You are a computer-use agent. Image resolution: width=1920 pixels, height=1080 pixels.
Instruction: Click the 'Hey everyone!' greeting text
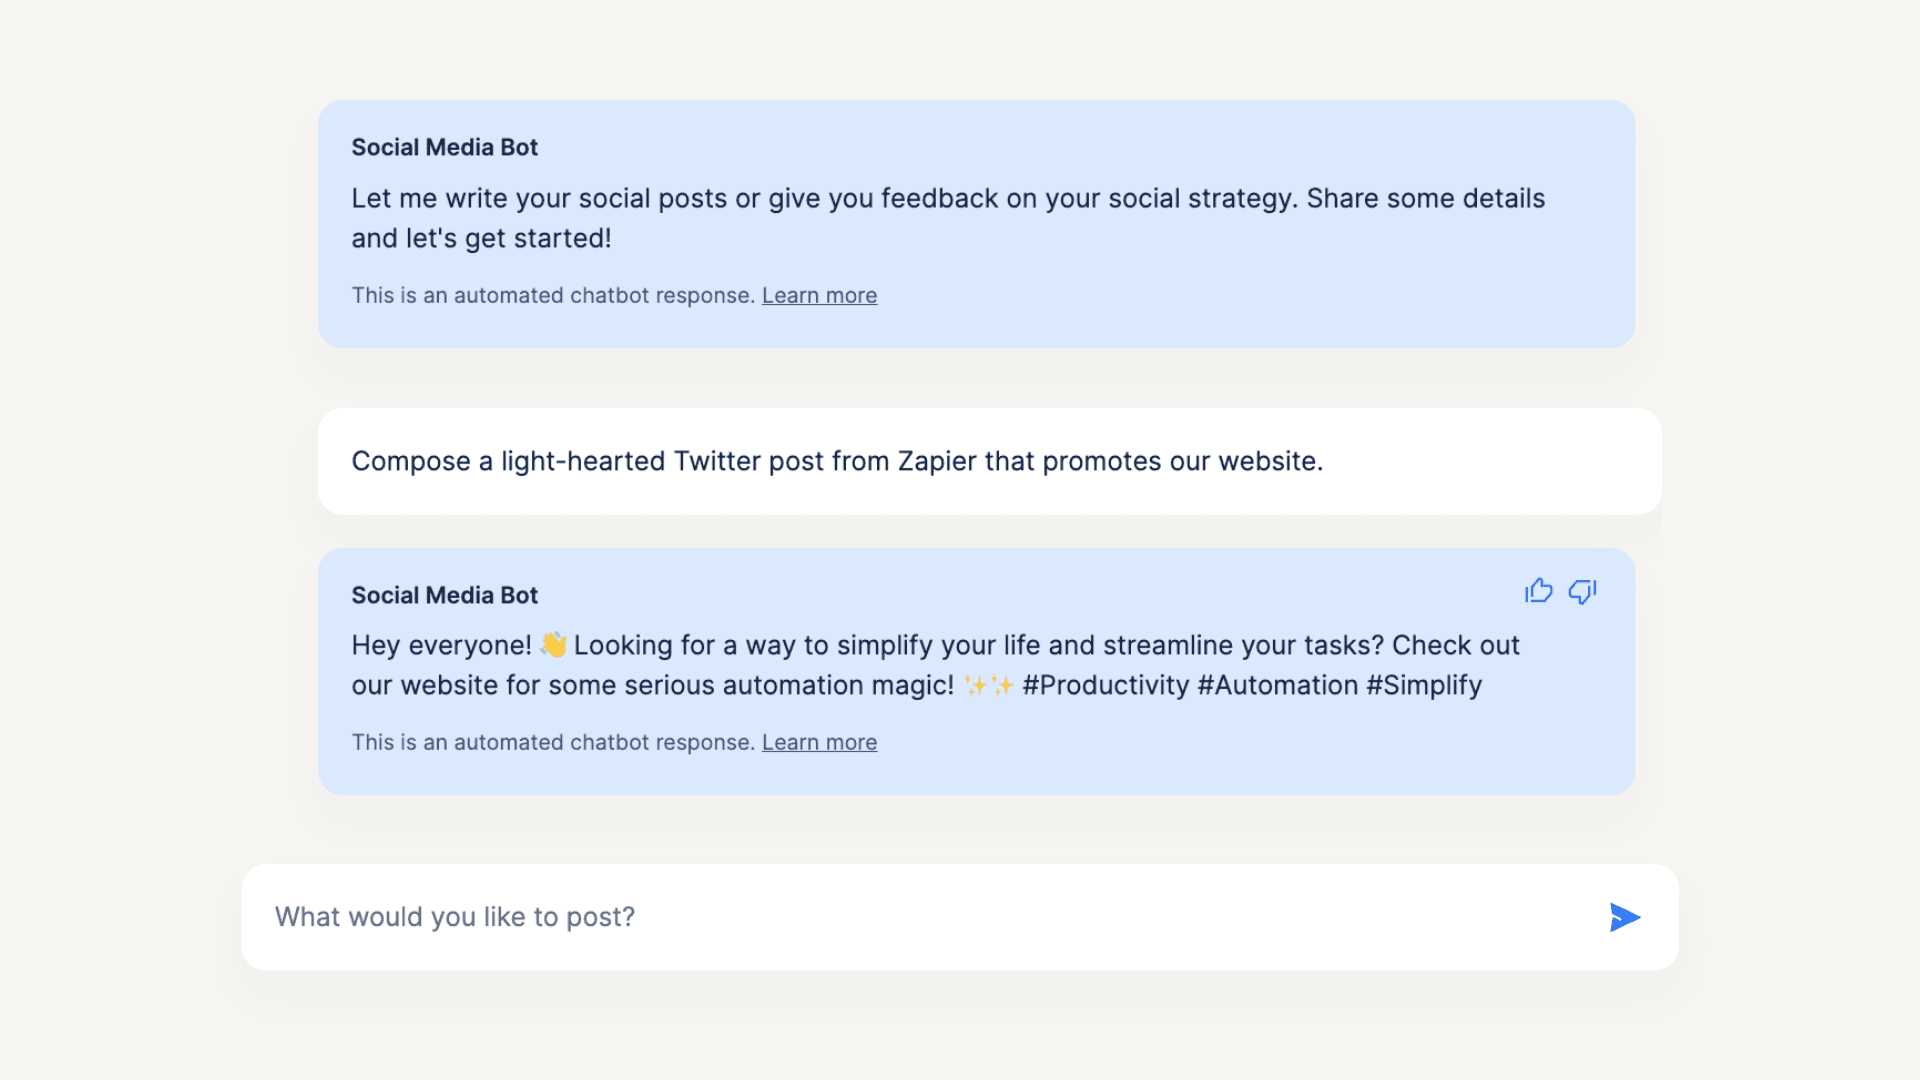[x=441, y=646]
